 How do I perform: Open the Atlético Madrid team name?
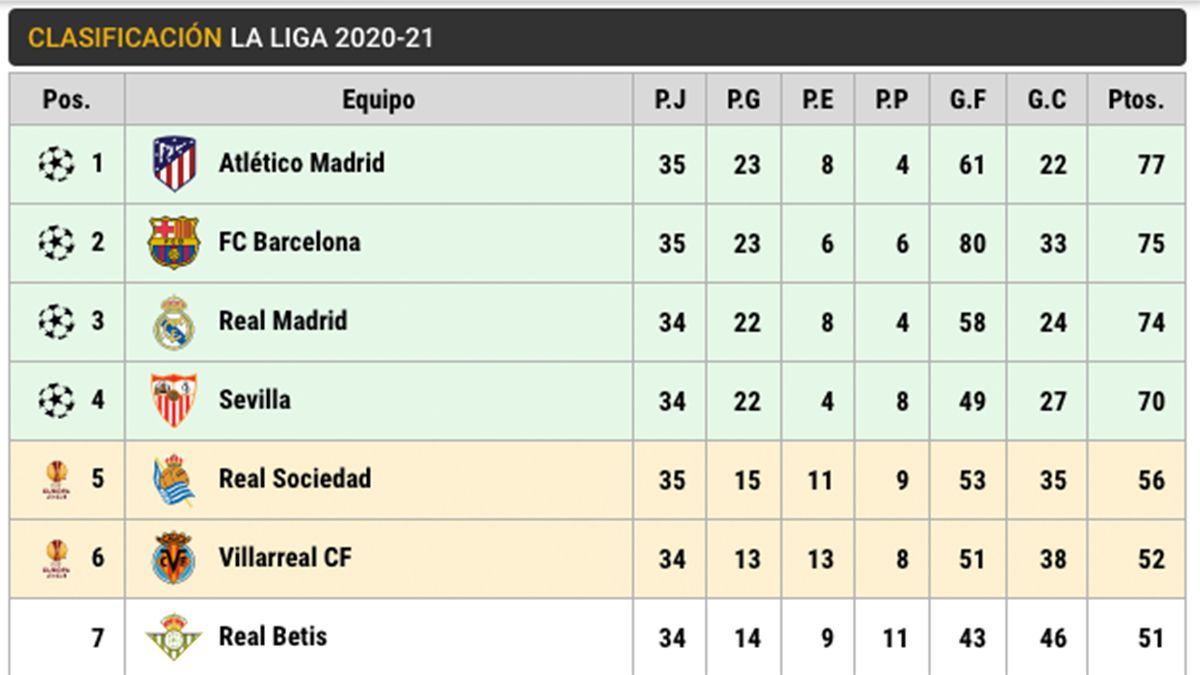coord(301,163)
